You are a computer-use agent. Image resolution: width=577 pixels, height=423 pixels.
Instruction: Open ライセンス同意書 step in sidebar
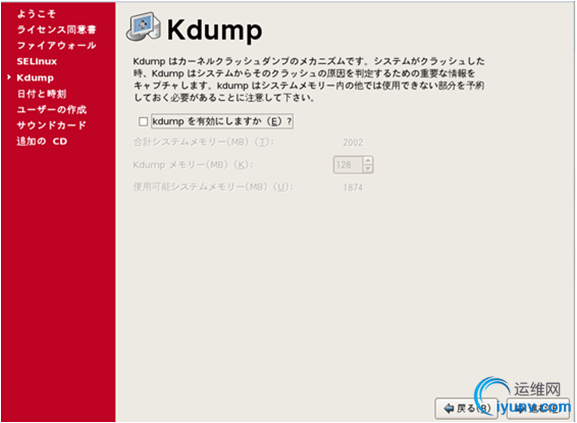click(x=57, y=29)
